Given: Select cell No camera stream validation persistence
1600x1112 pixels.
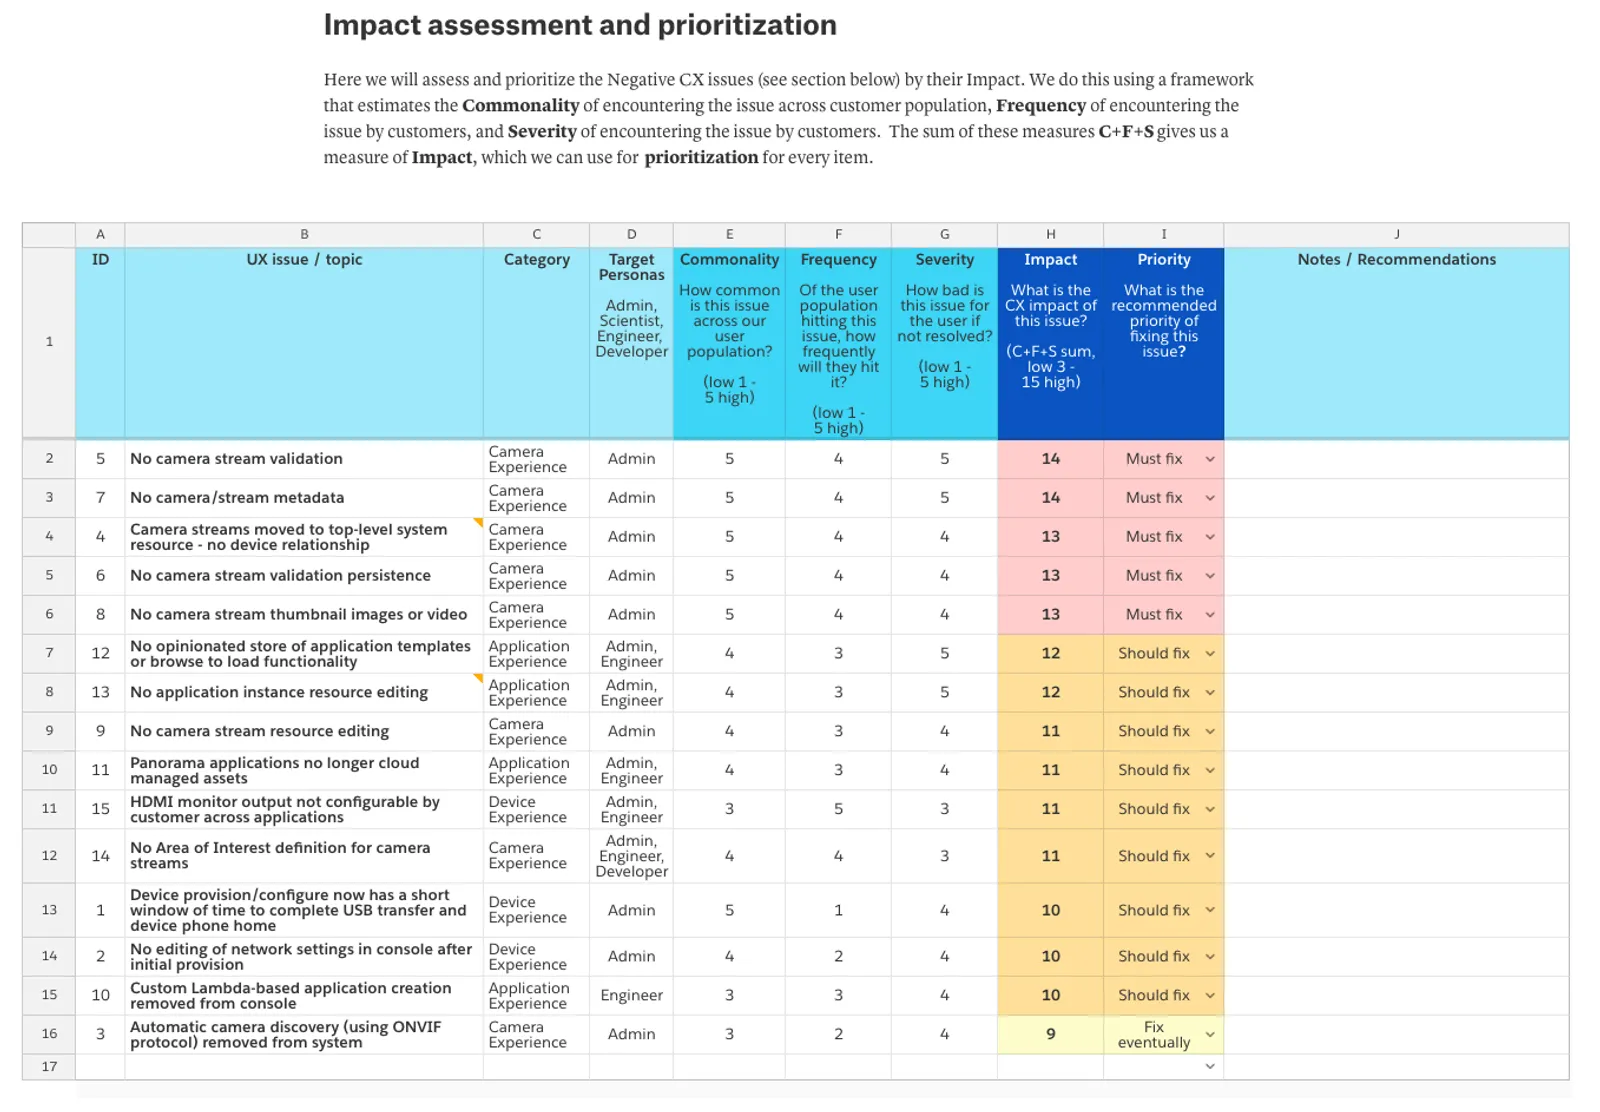Looking at the screenshot, I should click(x=304, y=576).
